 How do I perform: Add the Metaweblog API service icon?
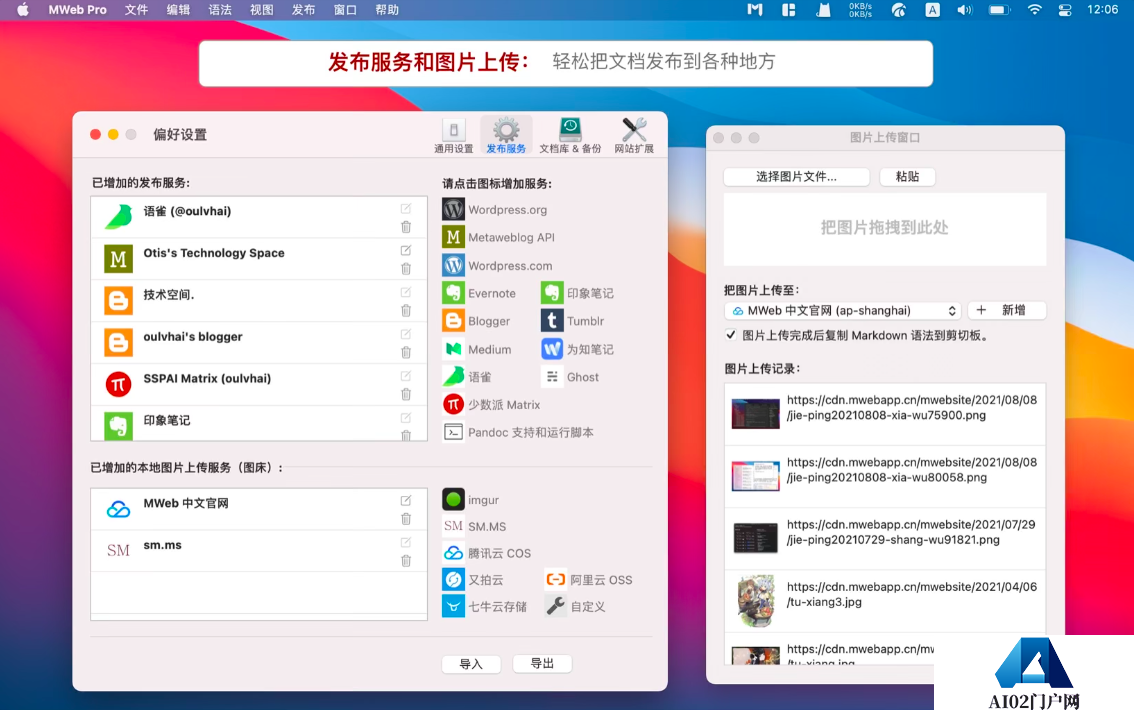pyautogui.click(x=453, y=237)
